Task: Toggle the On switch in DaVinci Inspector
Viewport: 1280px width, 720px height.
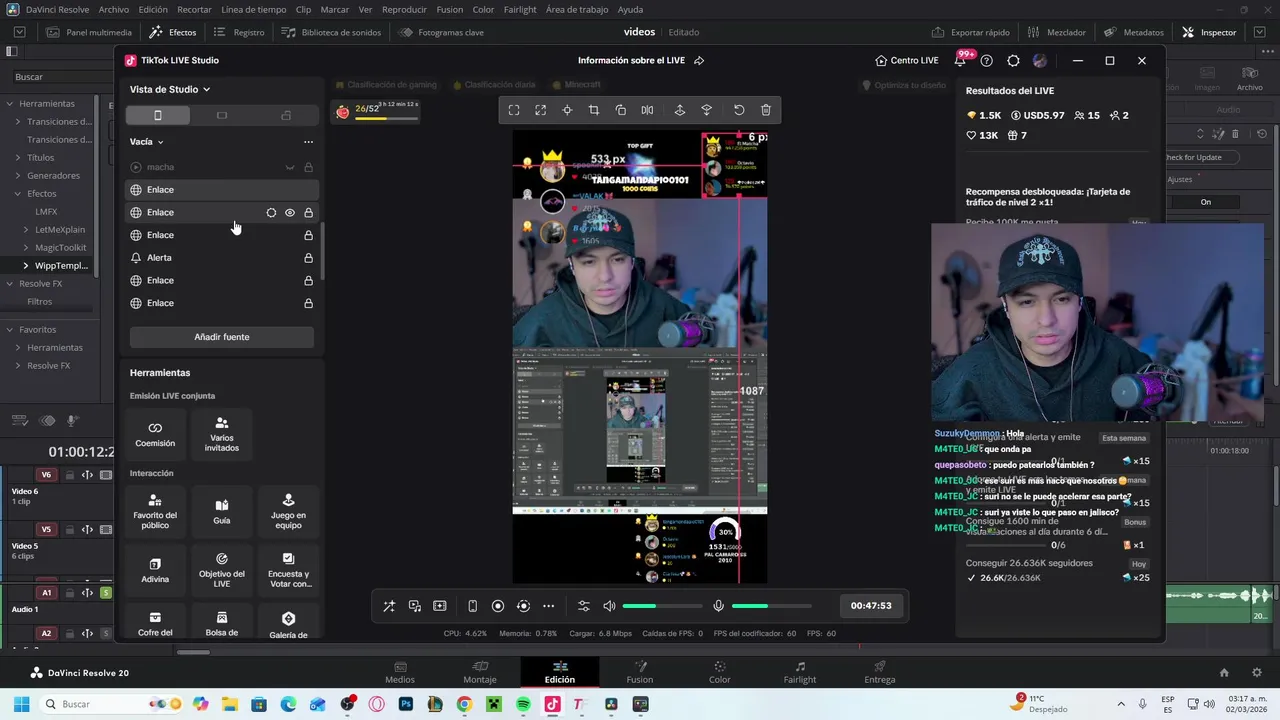Action: [x=1205, y=202]
